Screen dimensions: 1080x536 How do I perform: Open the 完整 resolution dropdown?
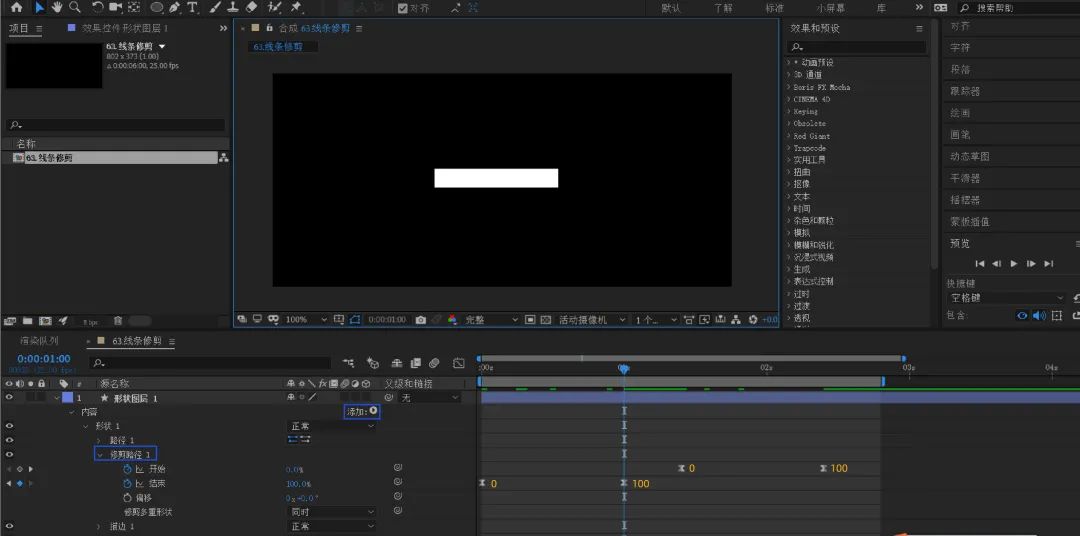point(491,320)
